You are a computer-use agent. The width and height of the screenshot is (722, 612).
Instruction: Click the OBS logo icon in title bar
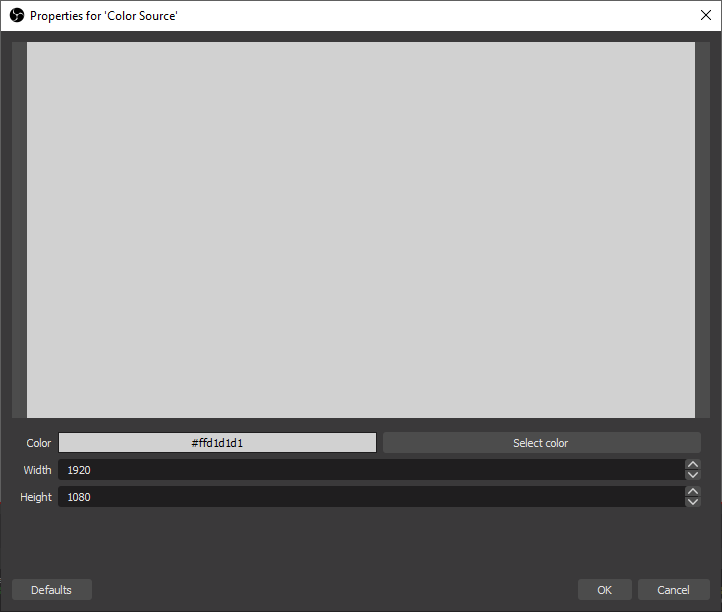click(x=17, y=16)
